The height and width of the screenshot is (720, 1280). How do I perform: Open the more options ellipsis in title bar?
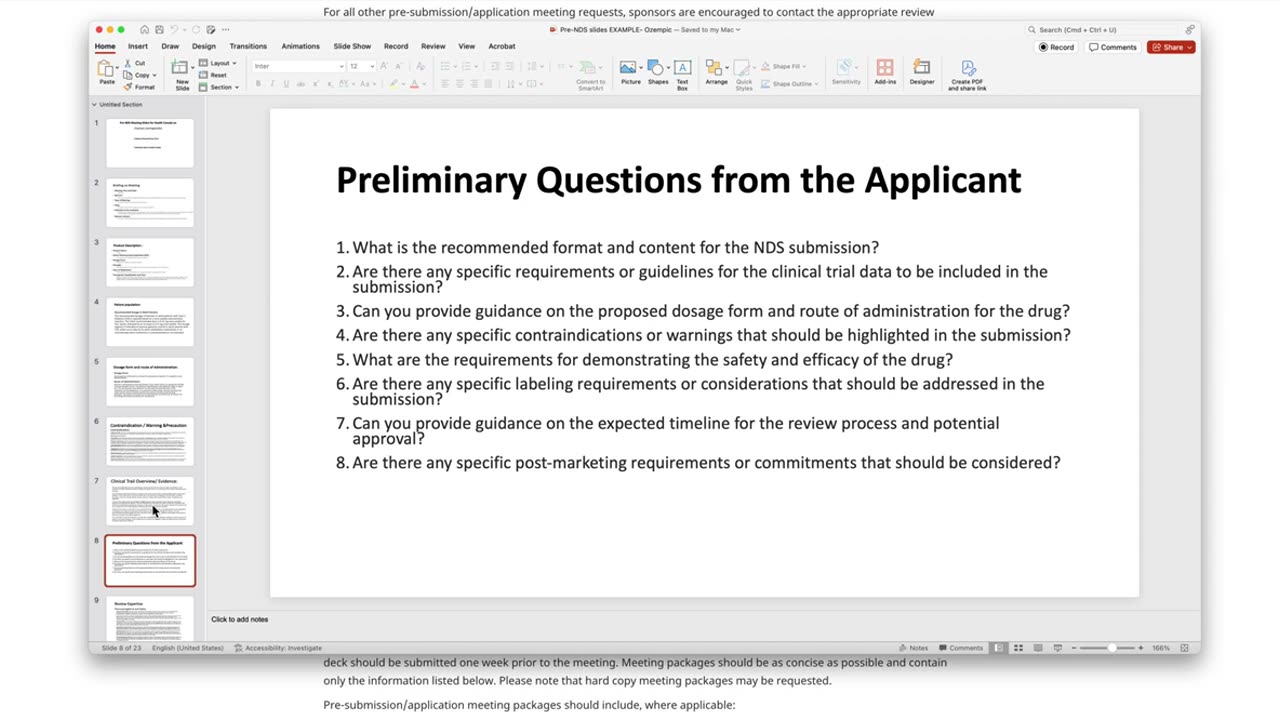click(225, 30)
